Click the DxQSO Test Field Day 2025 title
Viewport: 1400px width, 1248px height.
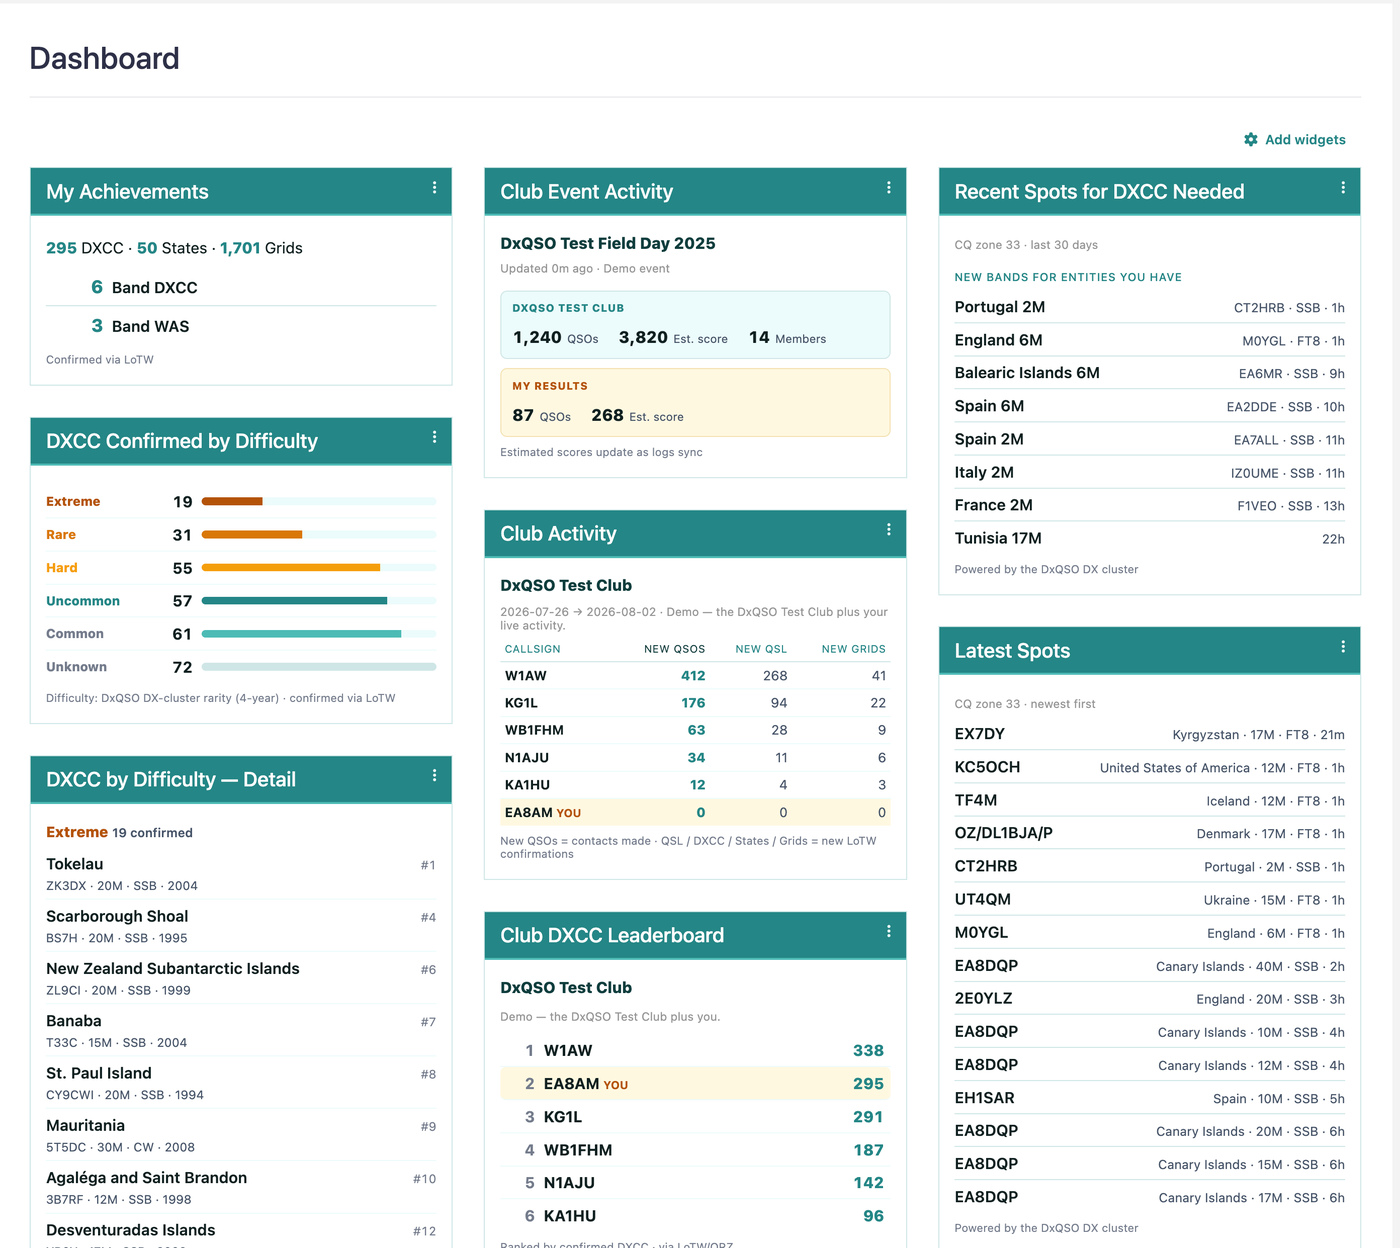click(x=608, y=243)
